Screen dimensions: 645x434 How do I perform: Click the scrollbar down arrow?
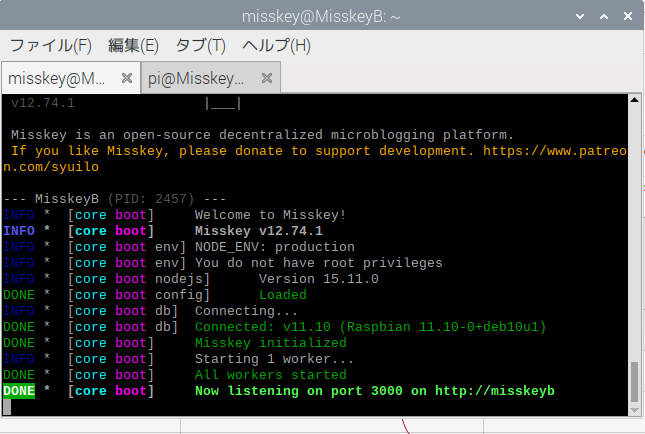pyautogui.click(x=634, y=411)
